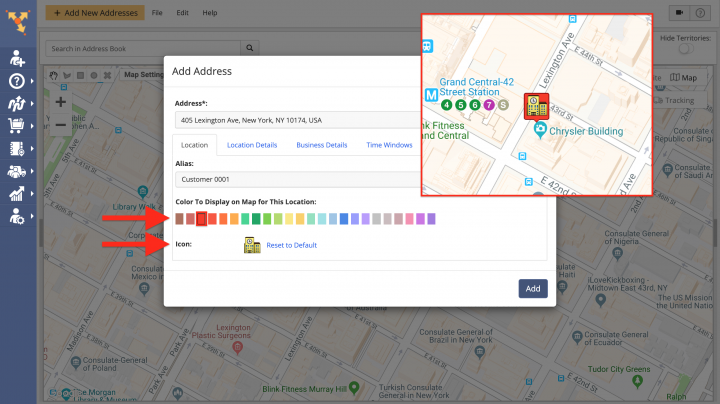
Task: Expand the help sidebar submenu arrow
Action: [32, 81]
